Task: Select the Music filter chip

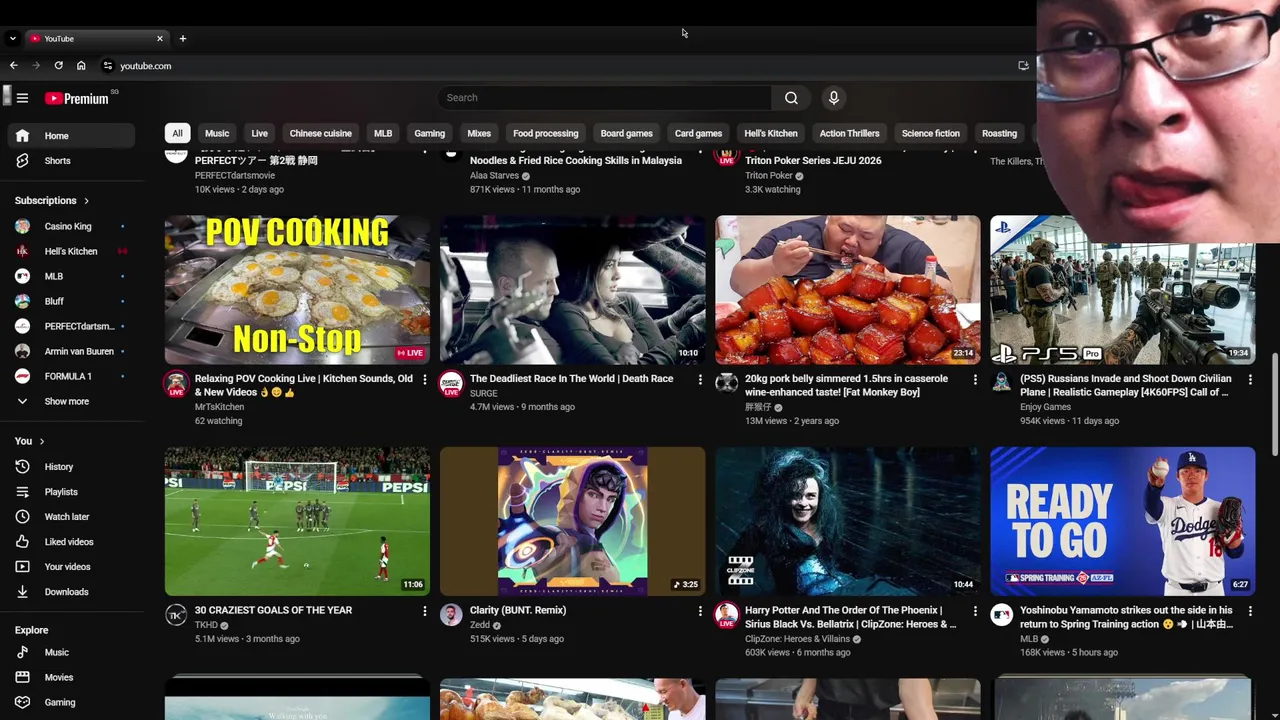Action: click(217, 133)
